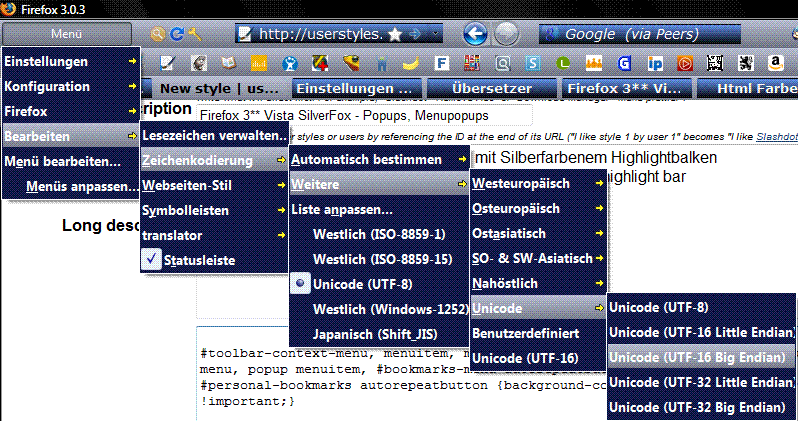Expand the Westeuropäisch encoding submenu
The width and height of the screenshot is (798, 421).
[537, 183]
